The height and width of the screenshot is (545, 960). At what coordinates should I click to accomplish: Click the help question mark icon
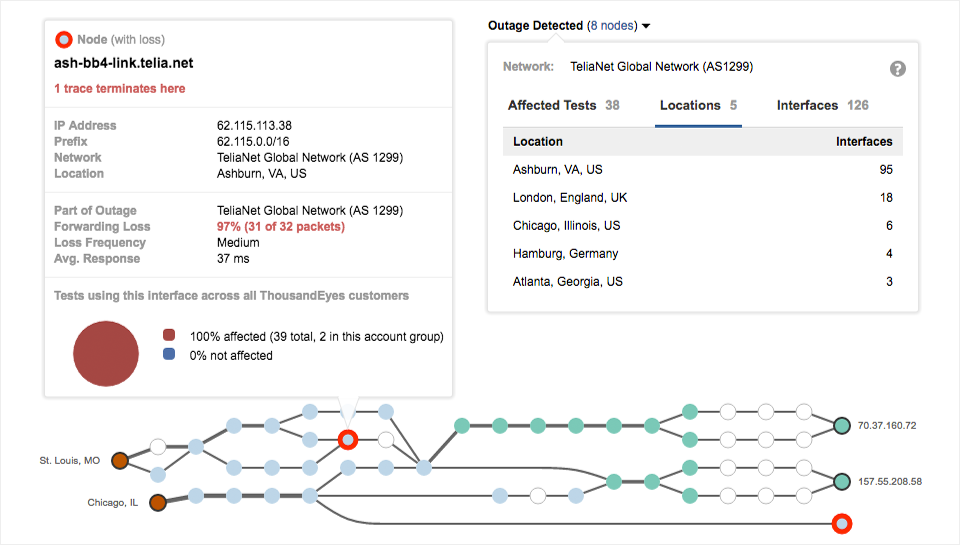click(x=898, y=68)
